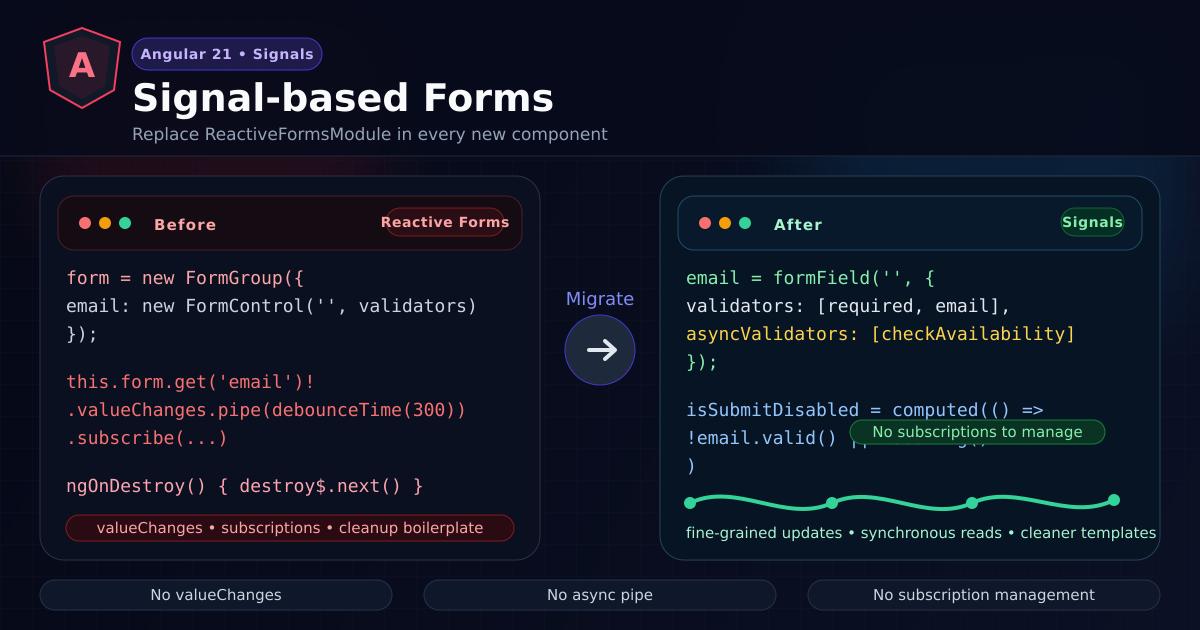Click the red window dot on After card
This screenshot has height=630, width=1200.
(705, 224)
